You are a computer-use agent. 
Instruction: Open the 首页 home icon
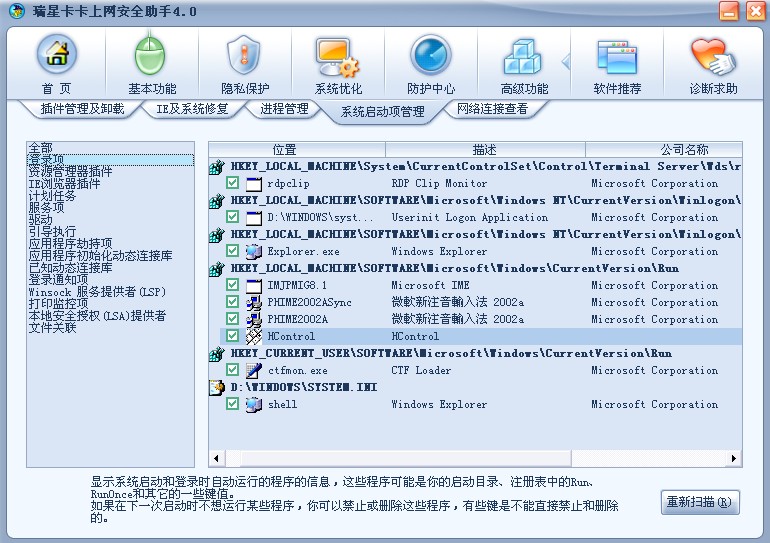pyautogui.click(x=57, y=54)
